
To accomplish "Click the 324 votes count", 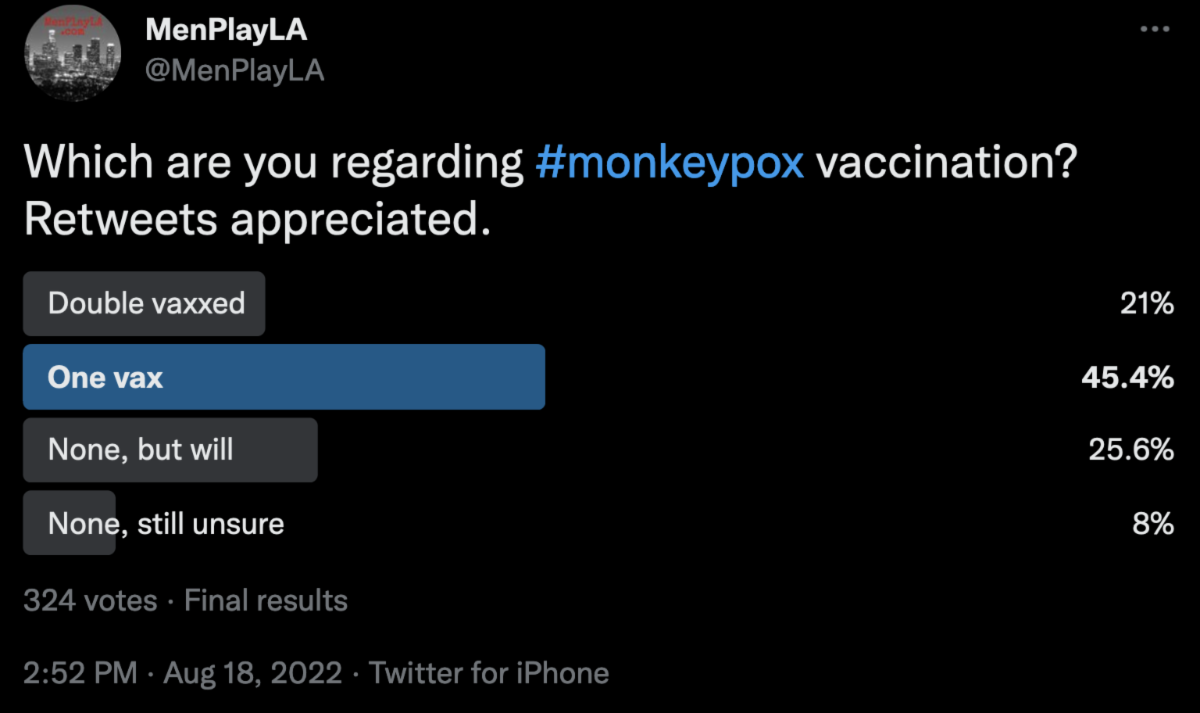I will [90, 600].
